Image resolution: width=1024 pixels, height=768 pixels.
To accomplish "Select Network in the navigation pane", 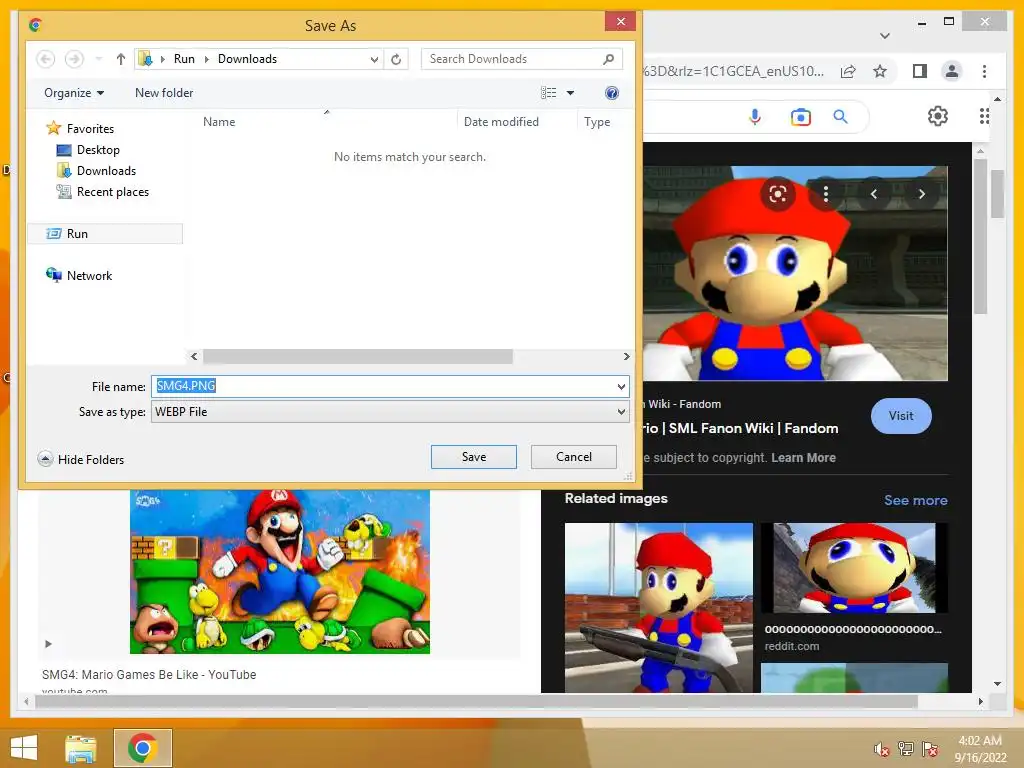I will pos(89,276).
